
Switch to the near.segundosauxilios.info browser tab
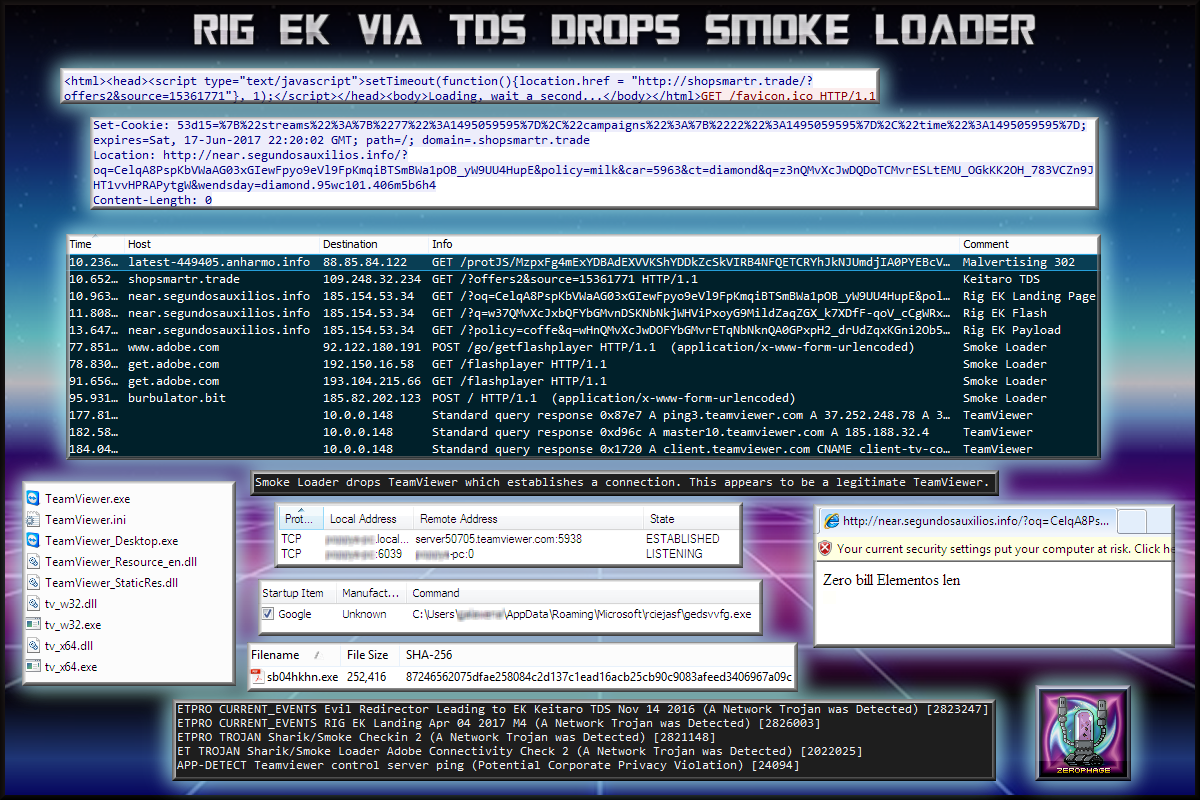point(965,521)
